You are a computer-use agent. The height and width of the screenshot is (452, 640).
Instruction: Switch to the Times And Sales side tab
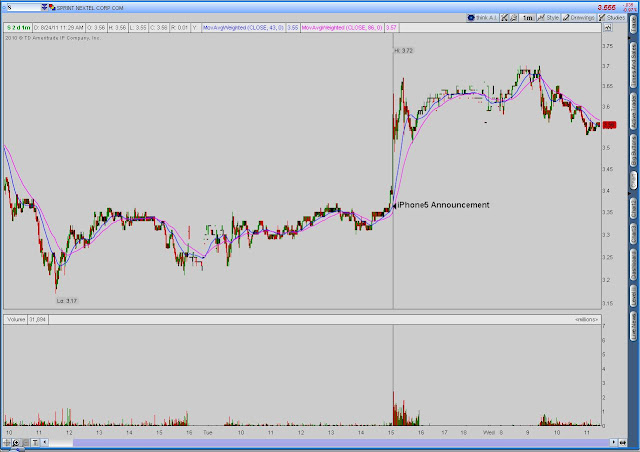[x=633, y=65]
